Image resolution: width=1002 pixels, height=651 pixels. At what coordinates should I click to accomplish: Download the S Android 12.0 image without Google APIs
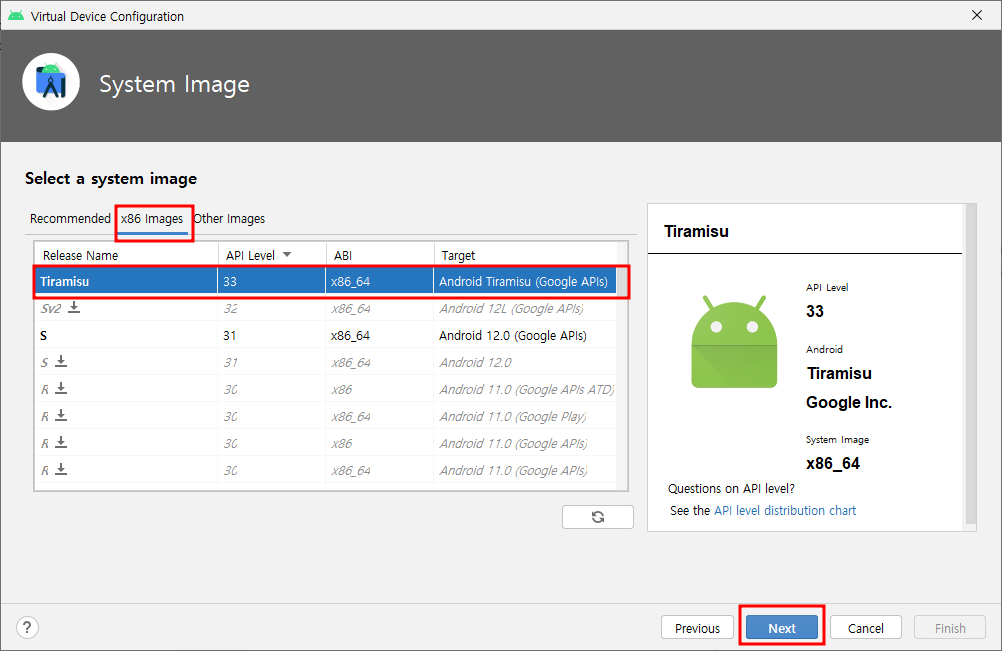coord(61,361)
